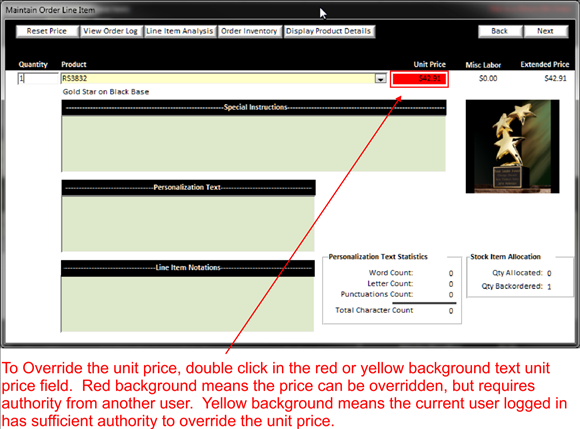Click the Total Character Count value
This screenshot has width=580, height=429.
click(451, 311)
